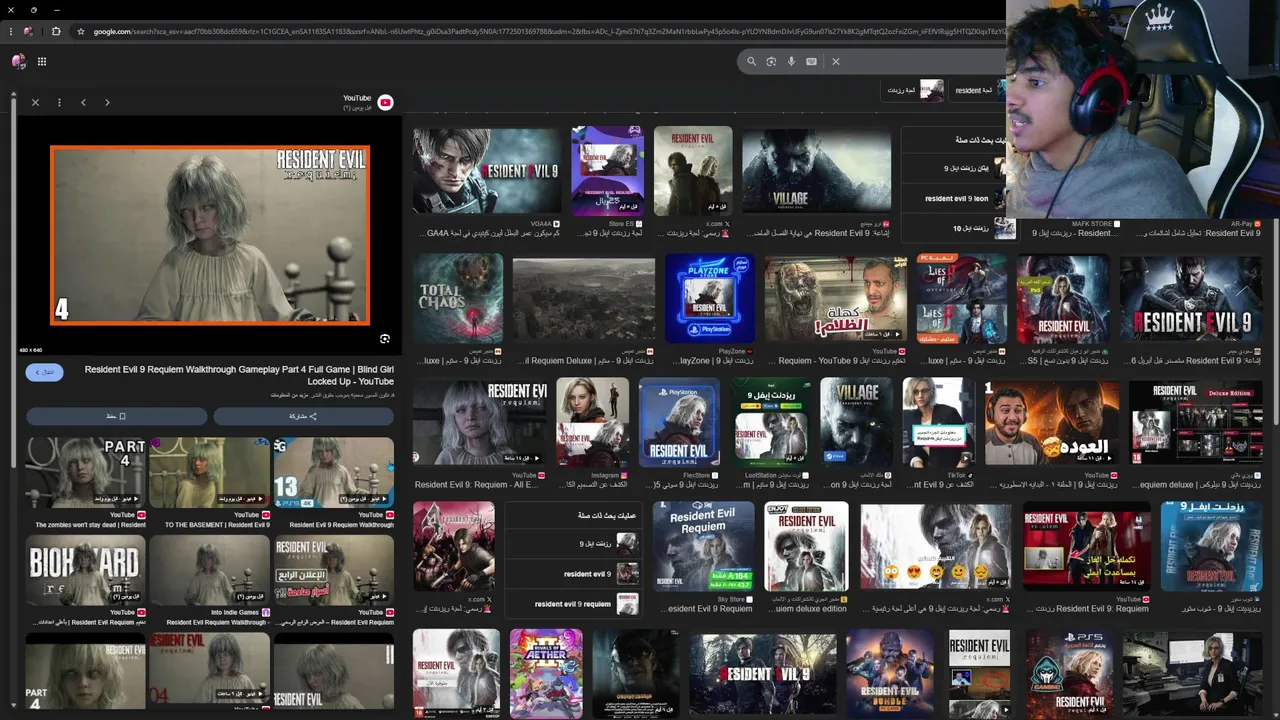Select the 'لعبة رزدنت' filter chip
This screenshot has width=1280, height=720.
coord(915,90)
